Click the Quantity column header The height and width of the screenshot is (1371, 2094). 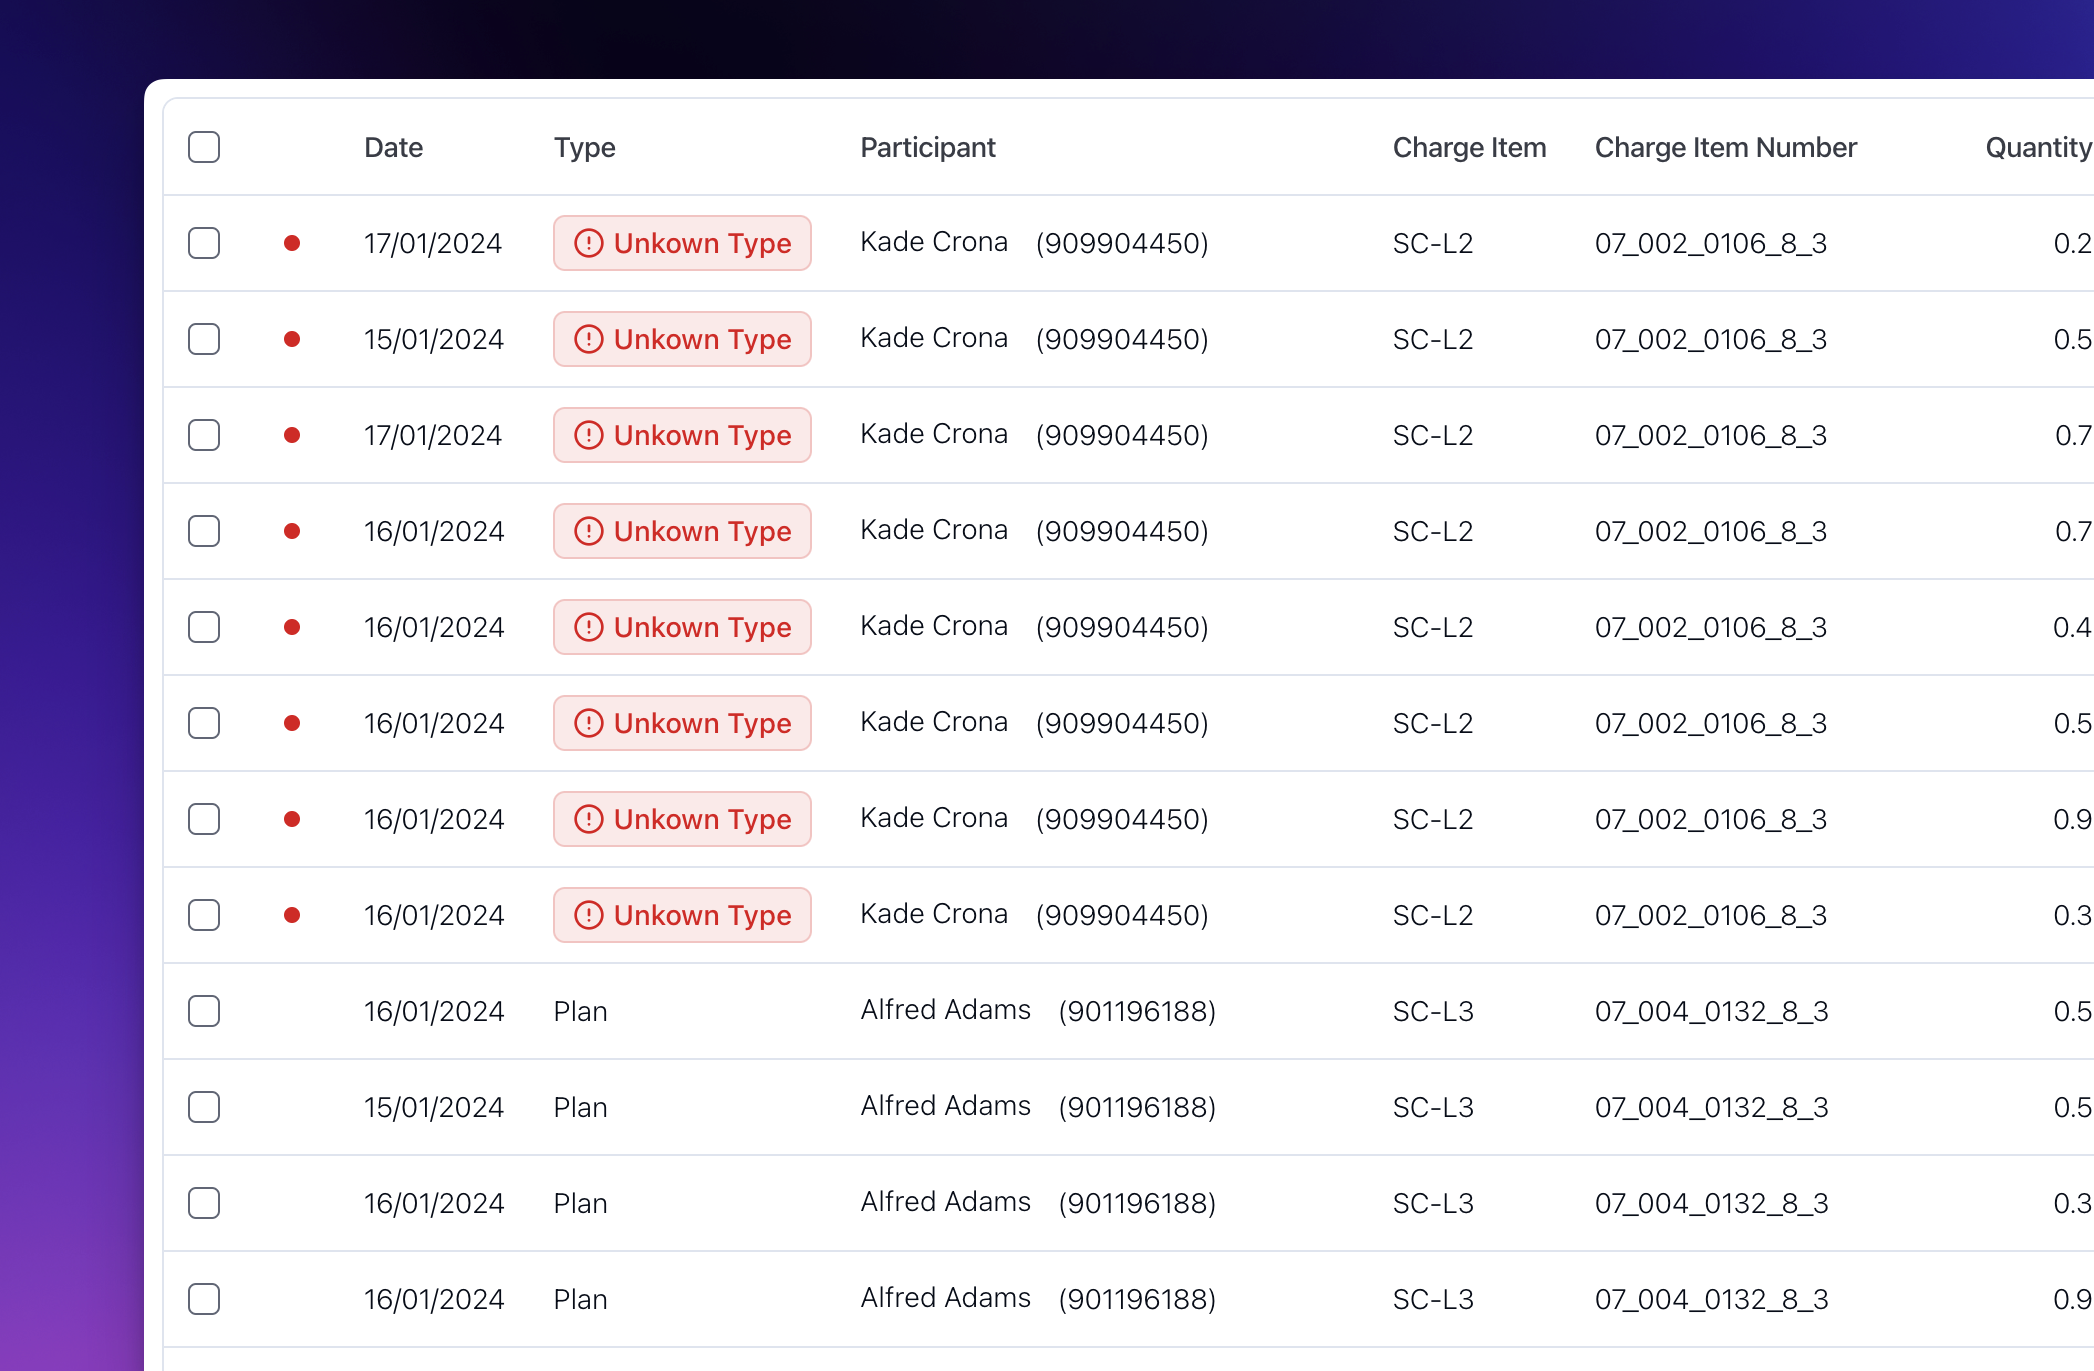click(2037, 147)
